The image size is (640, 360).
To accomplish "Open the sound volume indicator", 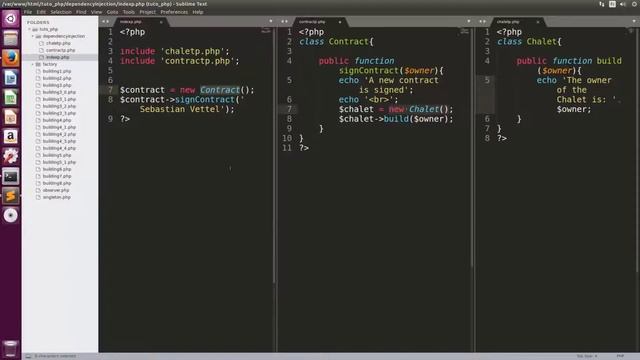I will coord(623,4).
